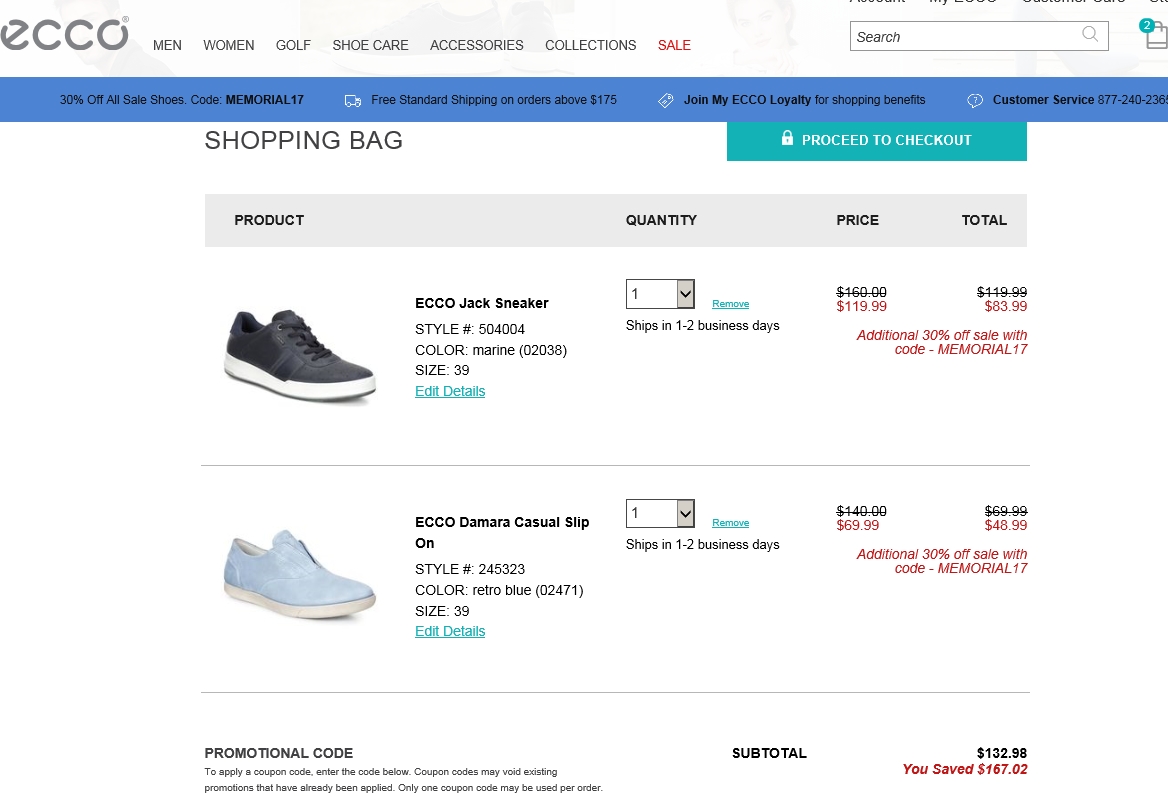Open the COLLECTIONS menu

pyautogui.click(x=590, y=45)
